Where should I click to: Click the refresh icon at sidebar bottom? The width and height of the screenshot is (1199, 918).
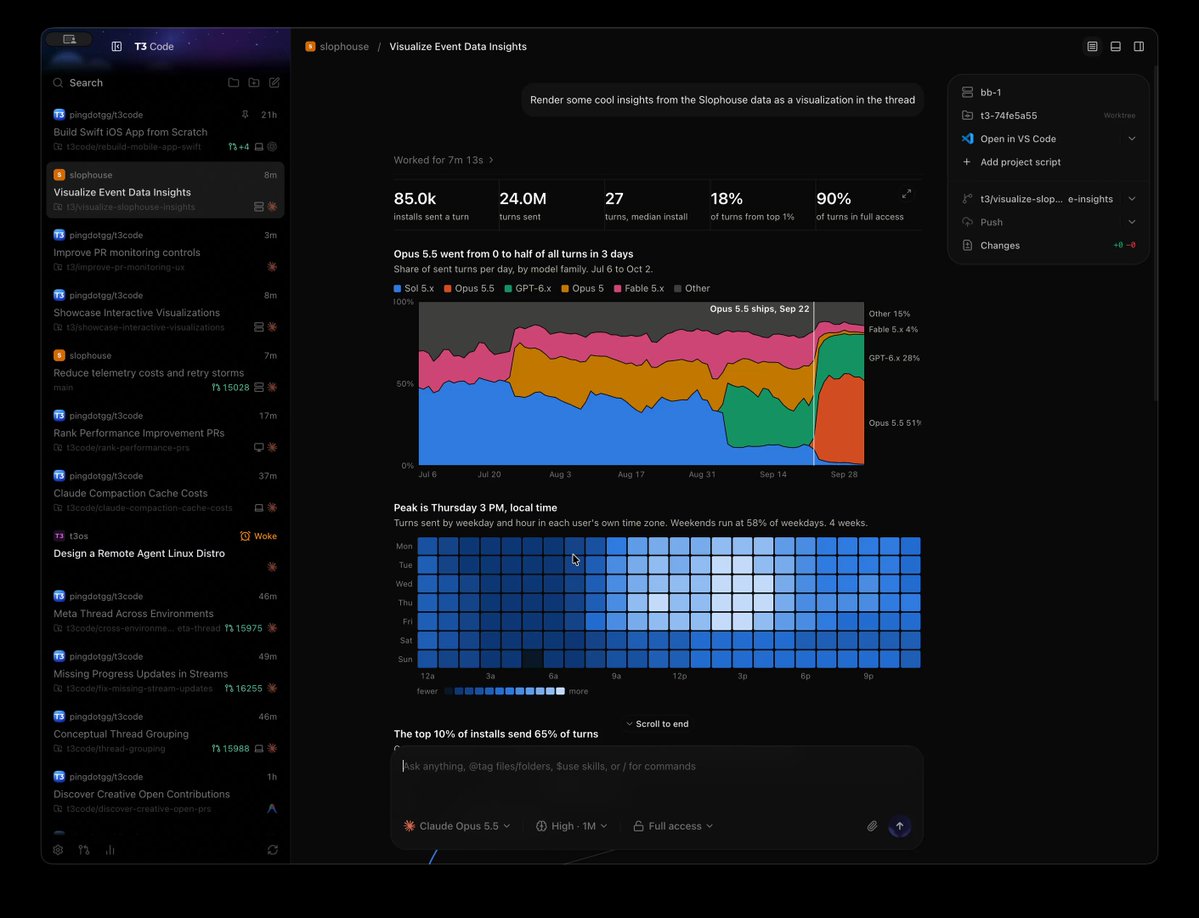tap(273, 850)
